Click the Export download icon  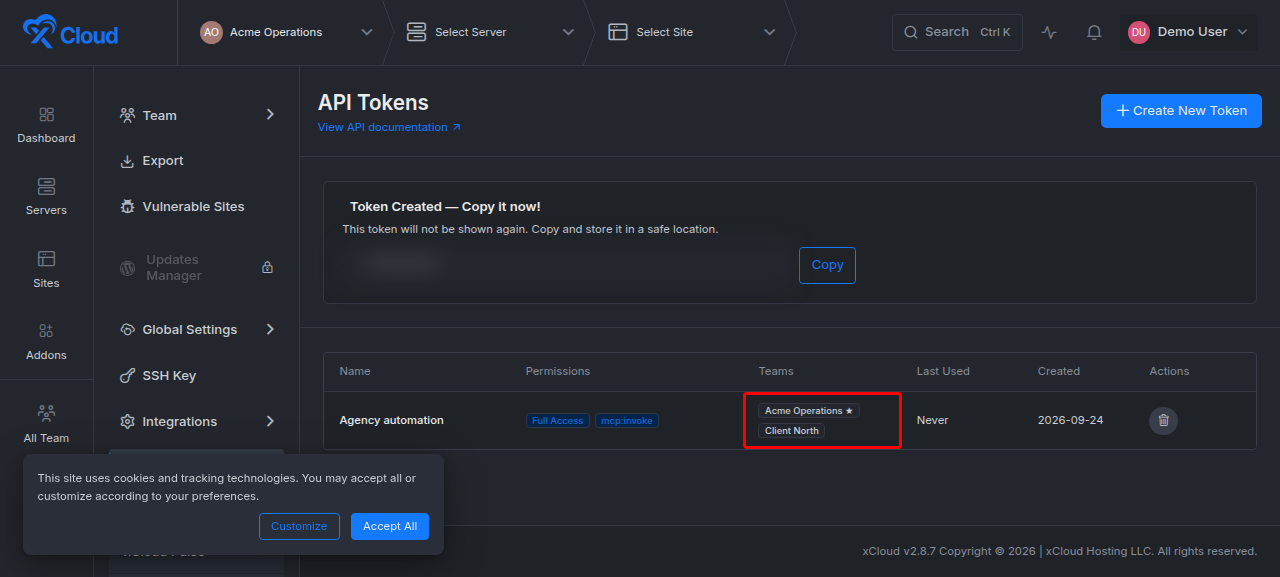(x=127, y=161)
